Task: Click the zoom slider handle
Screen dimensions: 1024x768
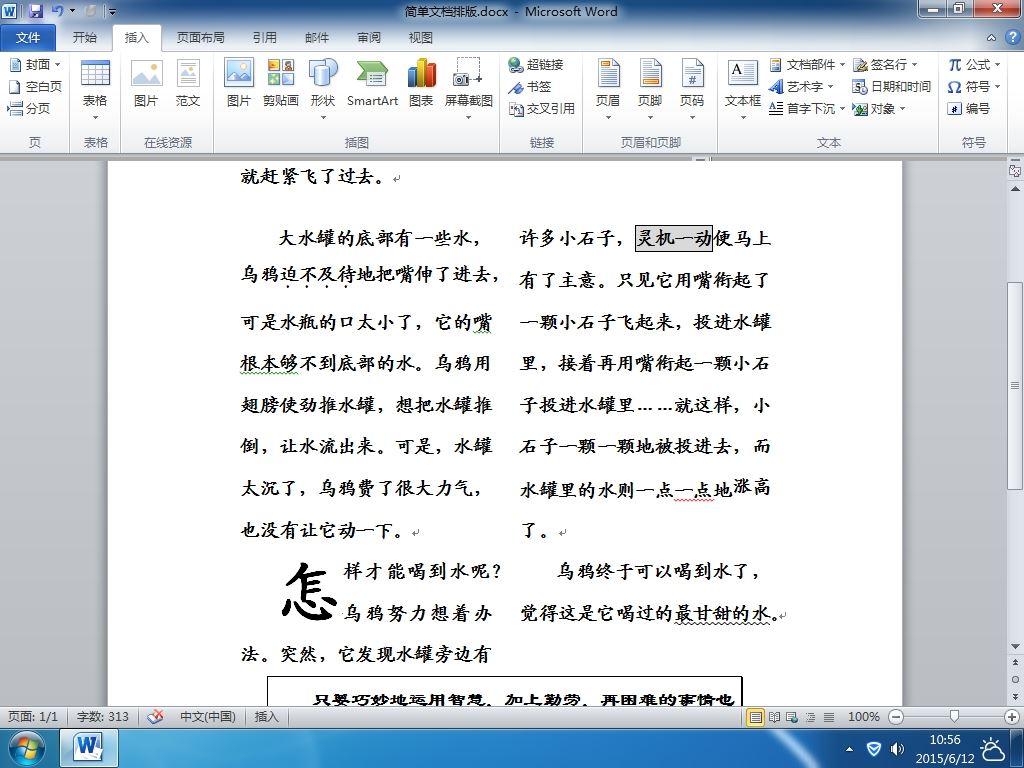Action: coord(954,717)
